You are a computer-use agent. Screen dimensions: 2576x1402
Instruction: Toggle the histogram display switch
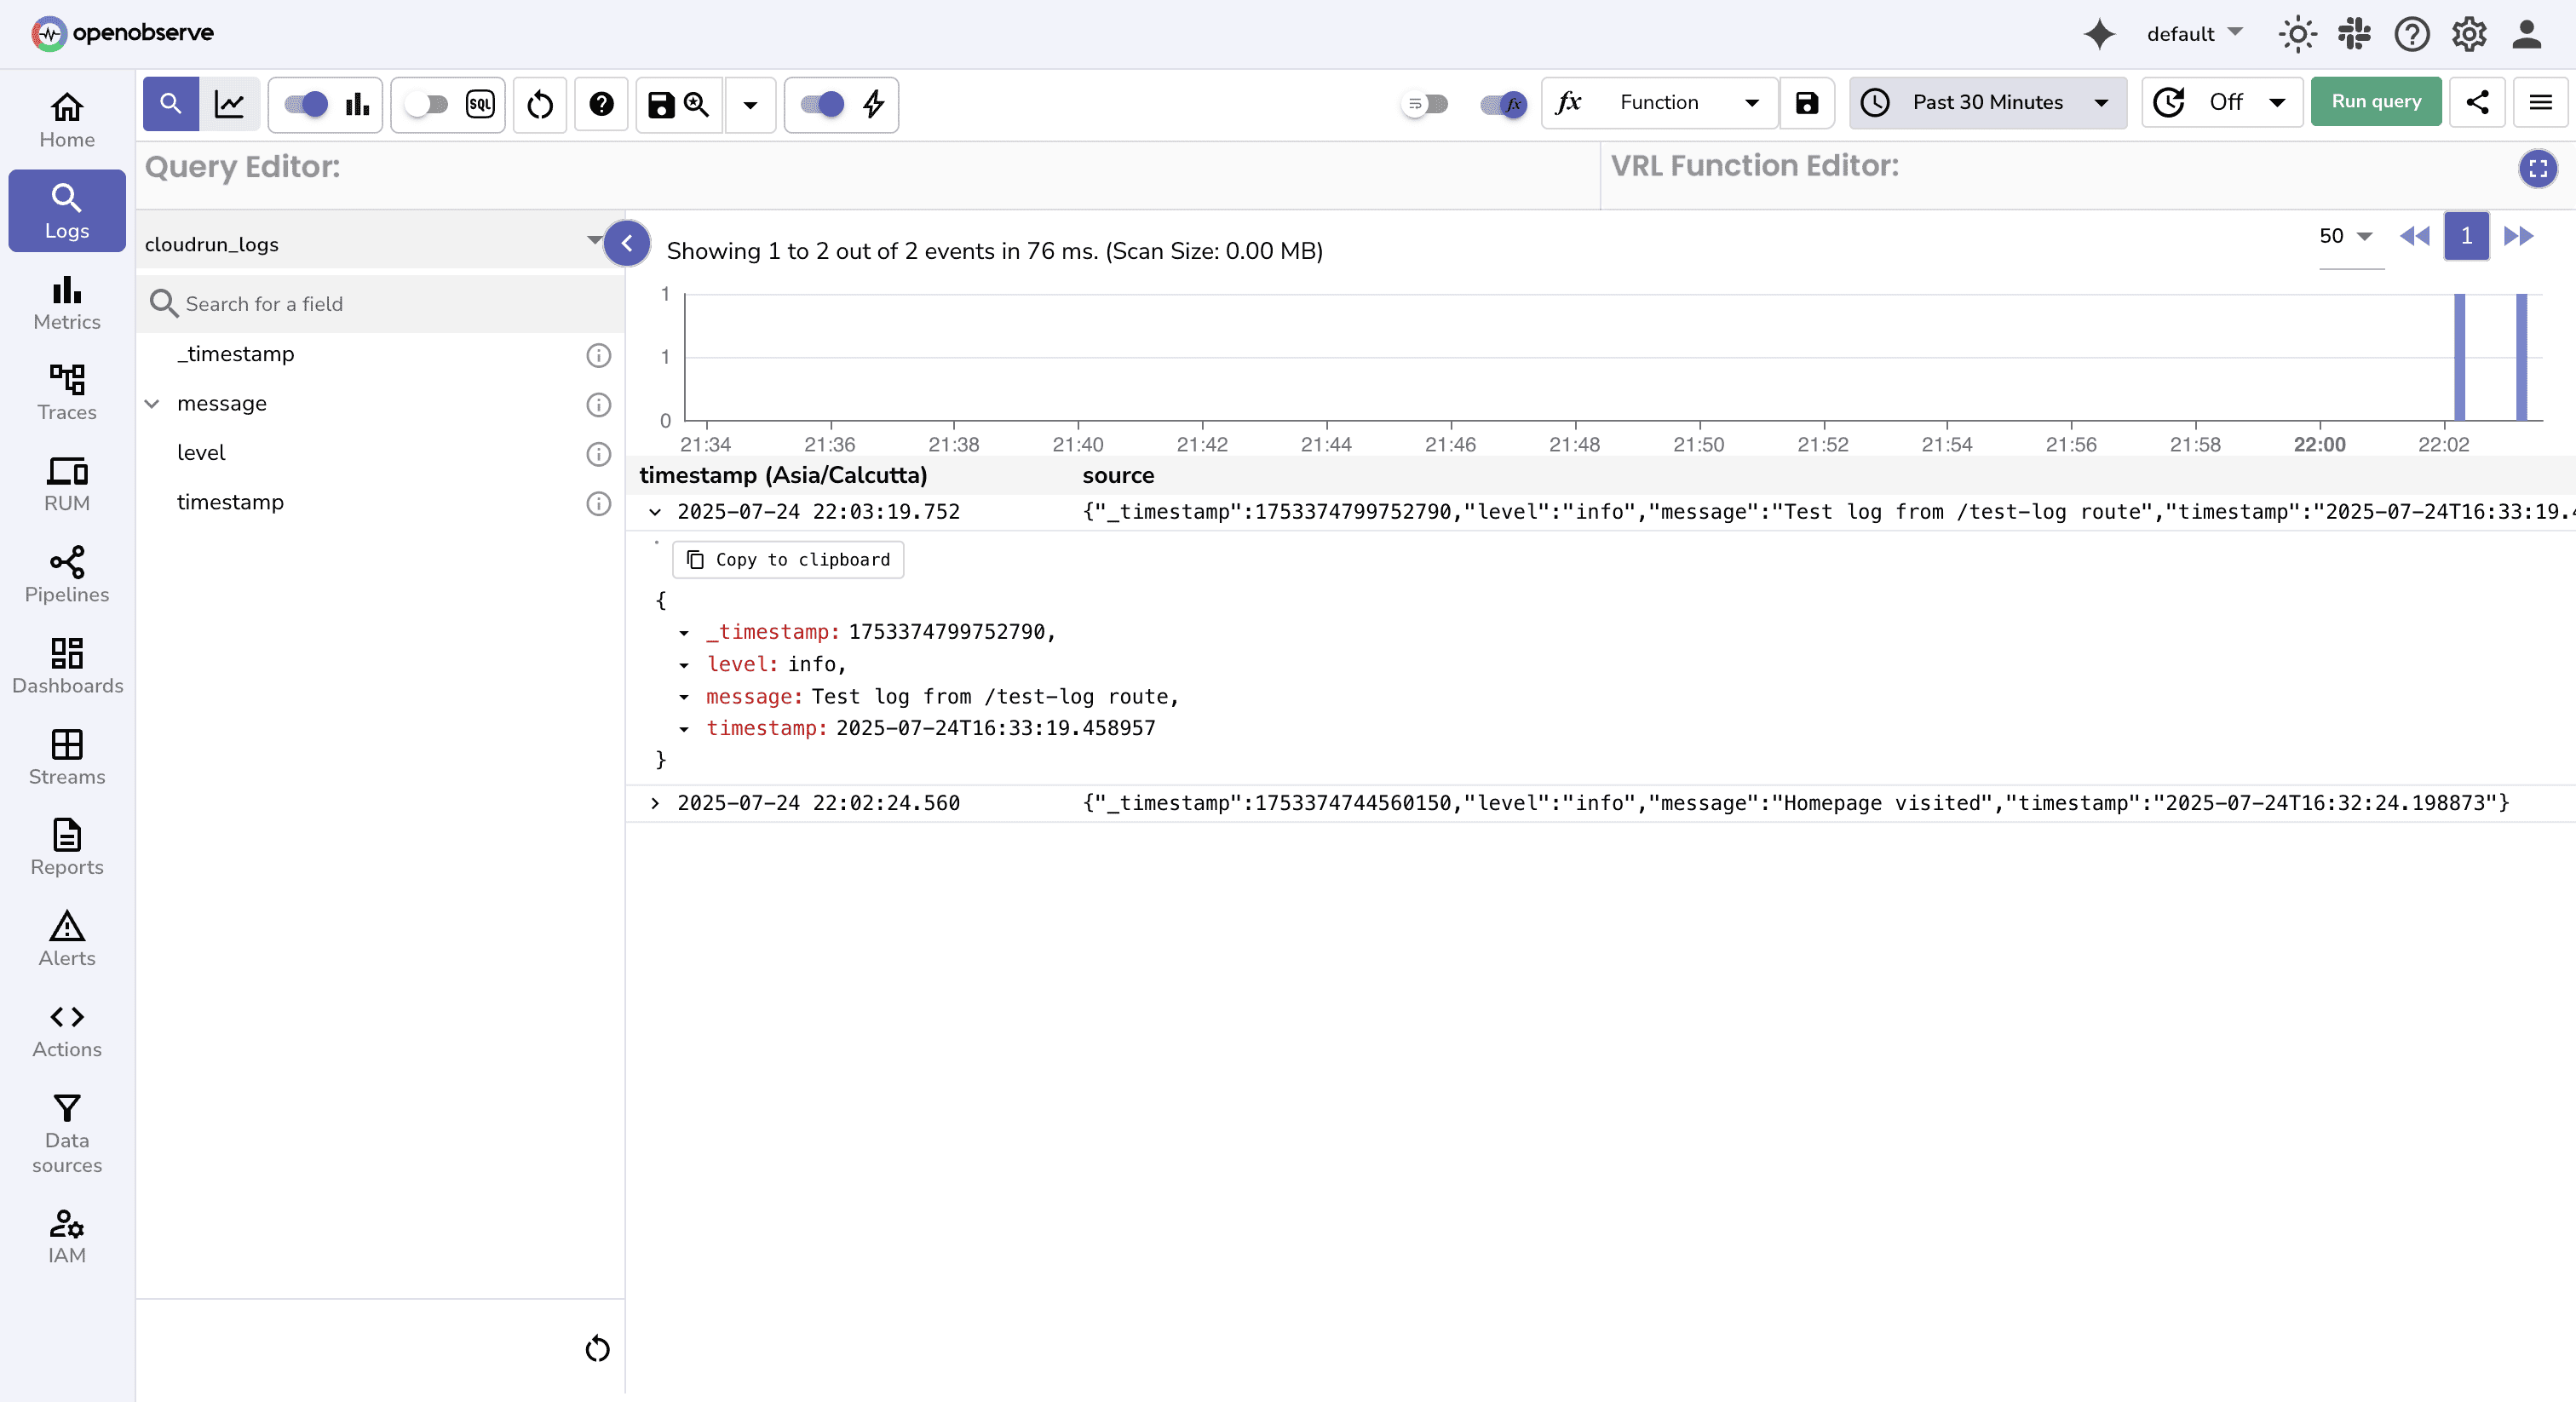(303, 104)
